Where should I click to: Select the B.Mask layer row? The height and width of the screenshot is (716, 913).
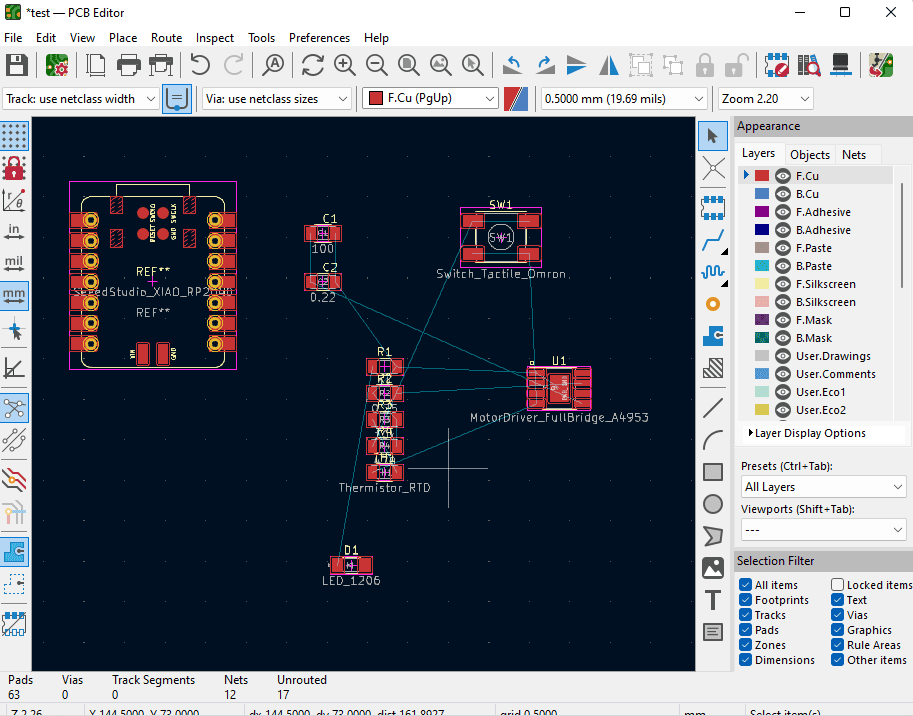tap(816, 338)
